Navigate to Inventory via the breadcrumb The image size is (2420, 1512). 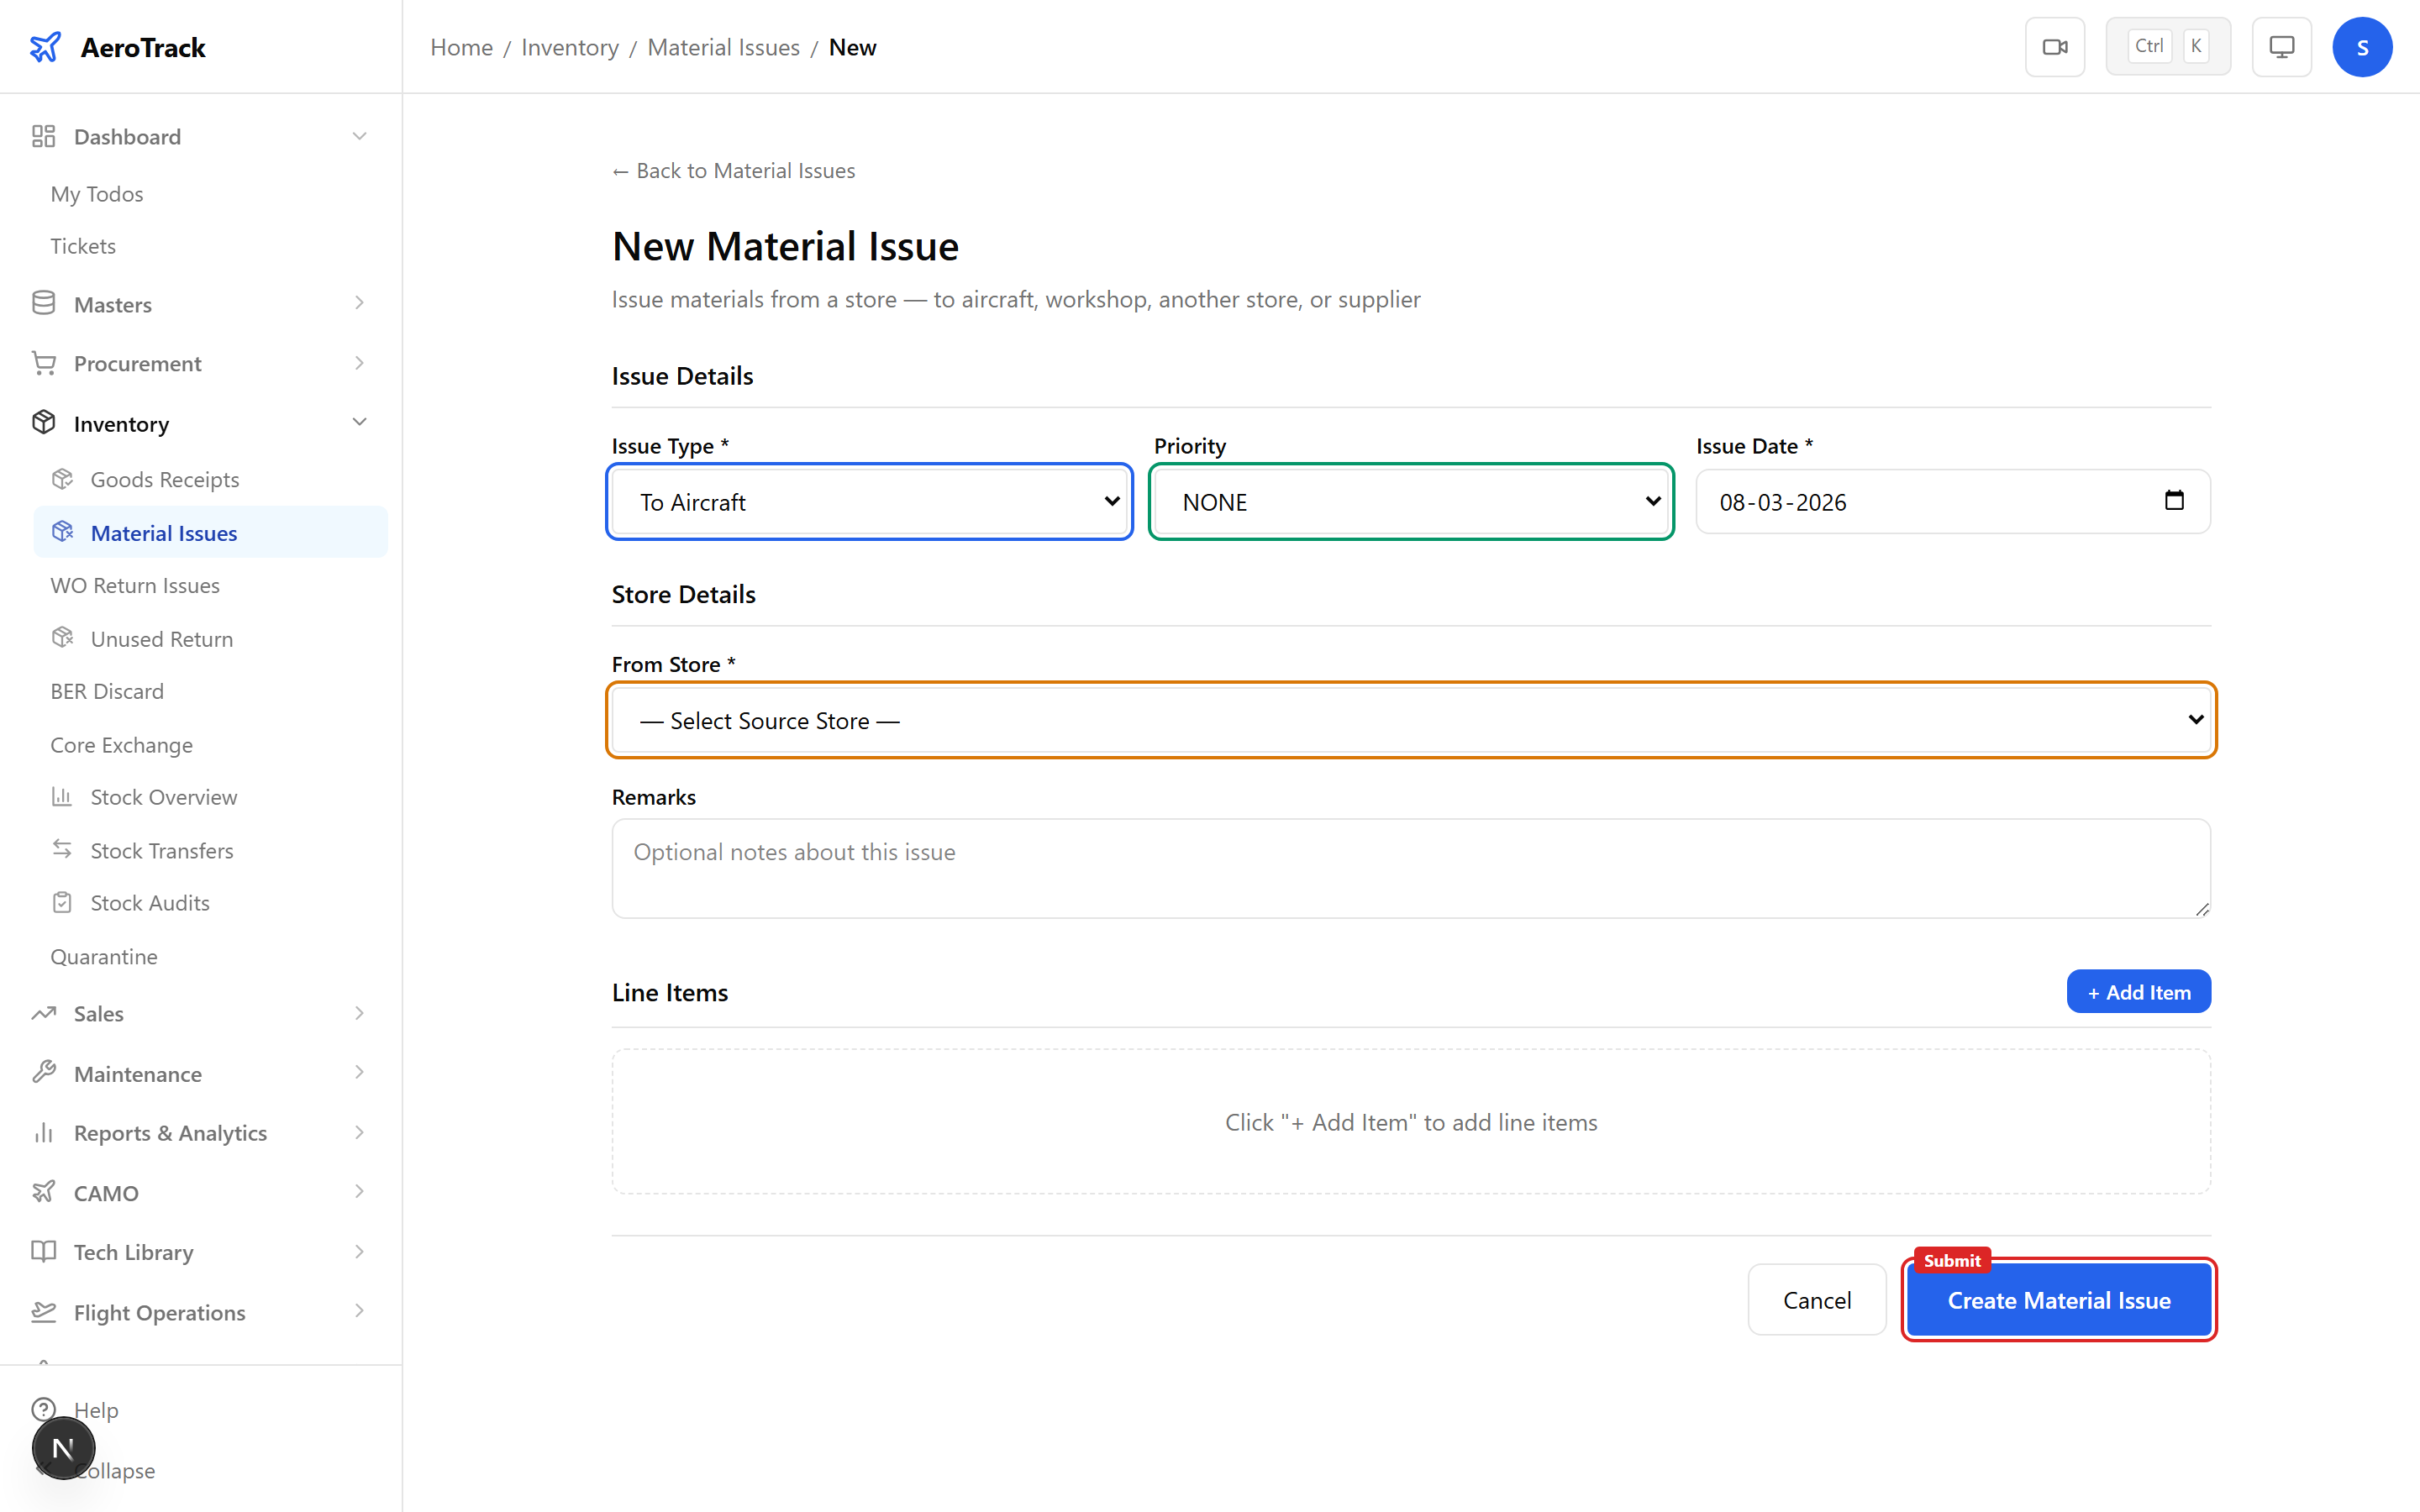(x=569, y=47)
